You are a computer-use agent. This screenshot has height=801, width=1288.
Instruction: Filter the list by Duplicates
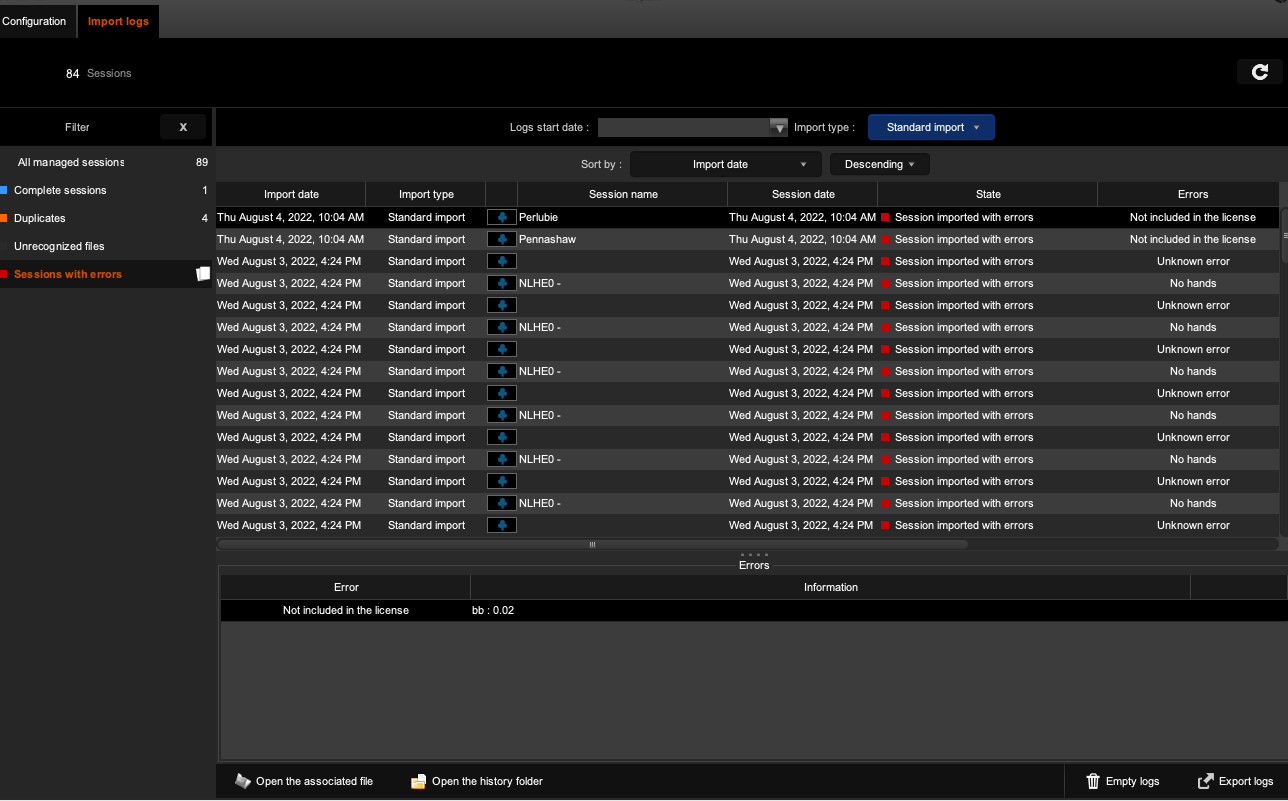click(x=108, y=218)
